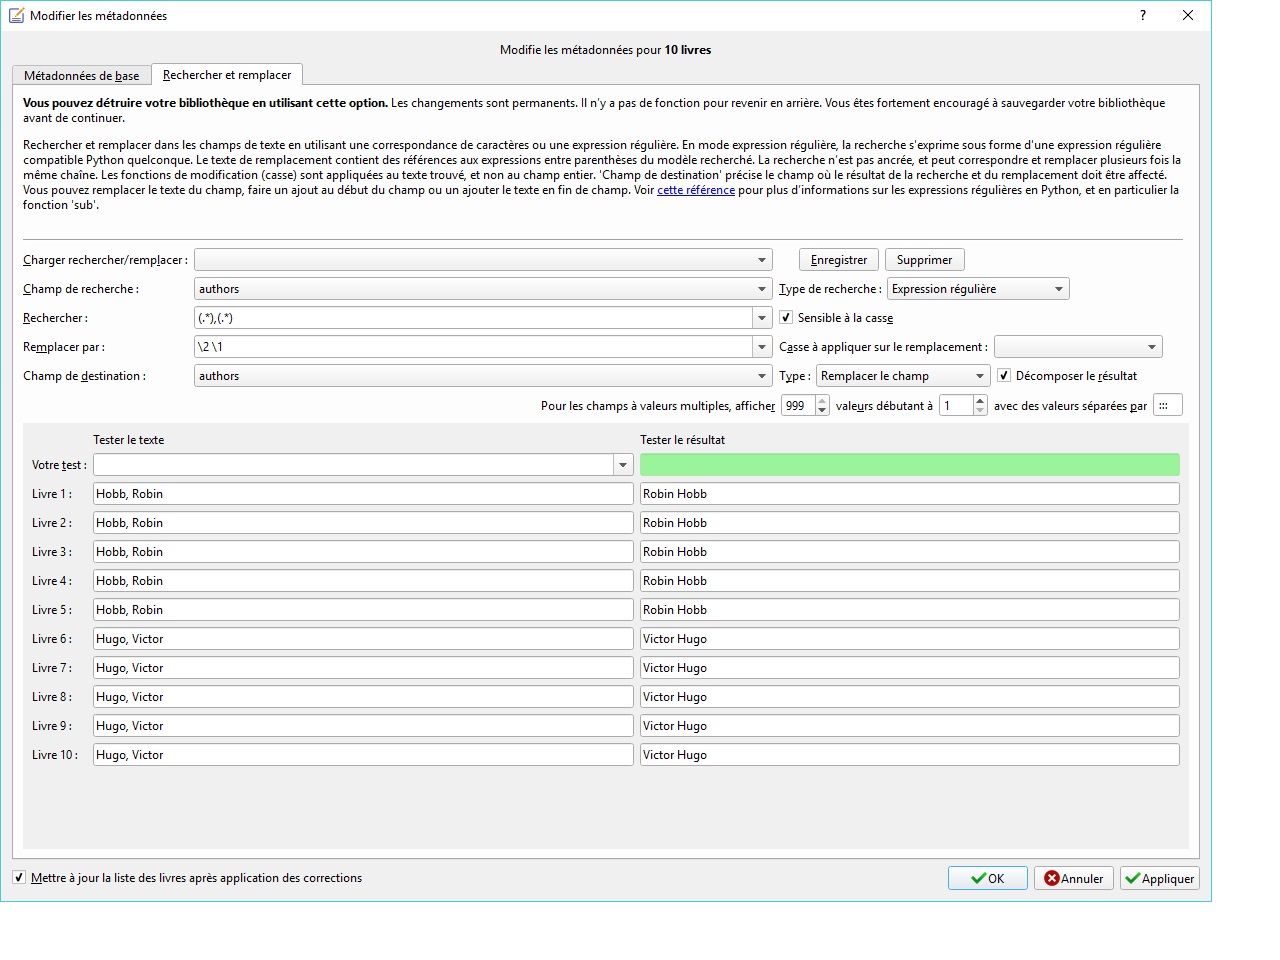
Task: Click the Livre 9 test text field
Action: [x=363, y=726]
